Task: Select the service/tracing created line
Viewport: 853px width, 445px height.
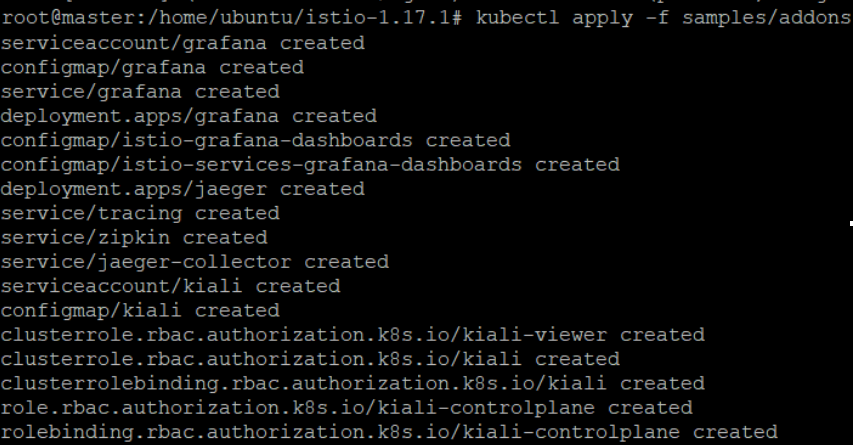Action: click(140, 213)
